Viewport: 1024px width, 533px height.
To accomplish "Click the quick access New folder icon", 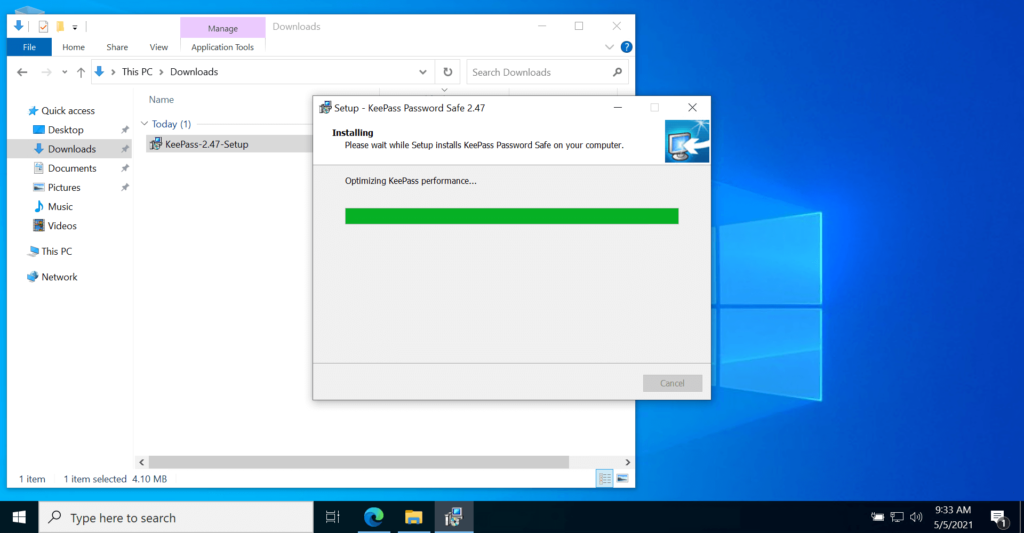I will point(60,27).
